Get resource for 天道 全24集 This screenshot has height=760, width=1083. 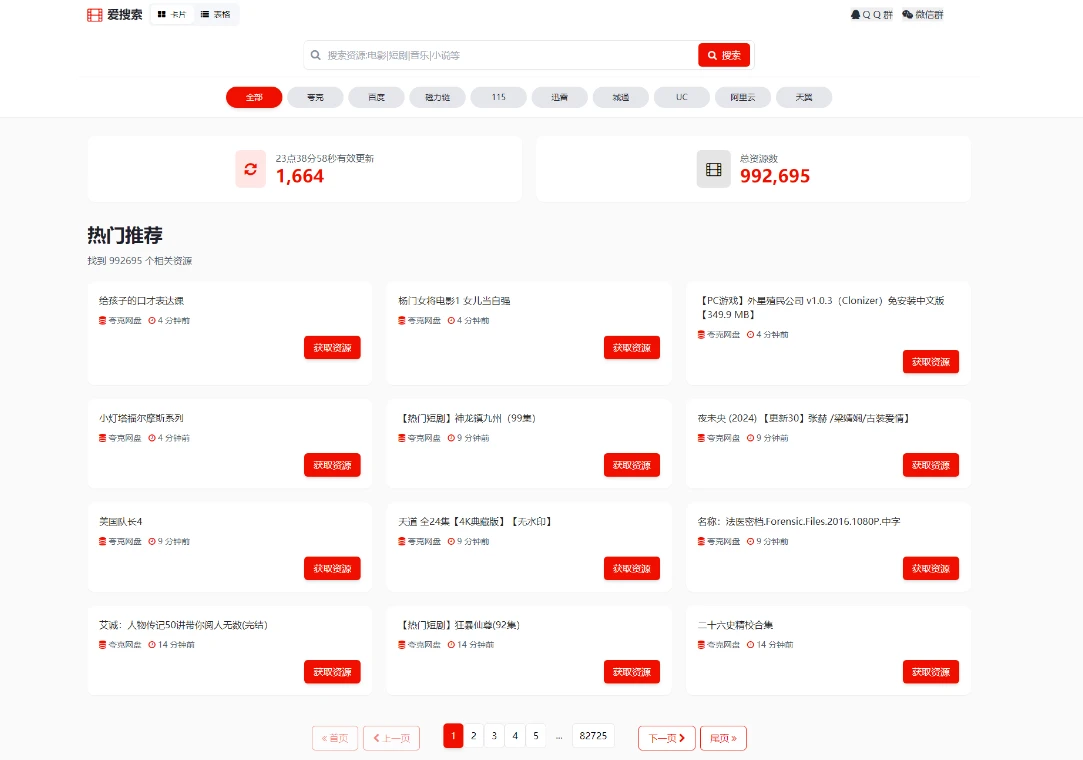(632, 568)
